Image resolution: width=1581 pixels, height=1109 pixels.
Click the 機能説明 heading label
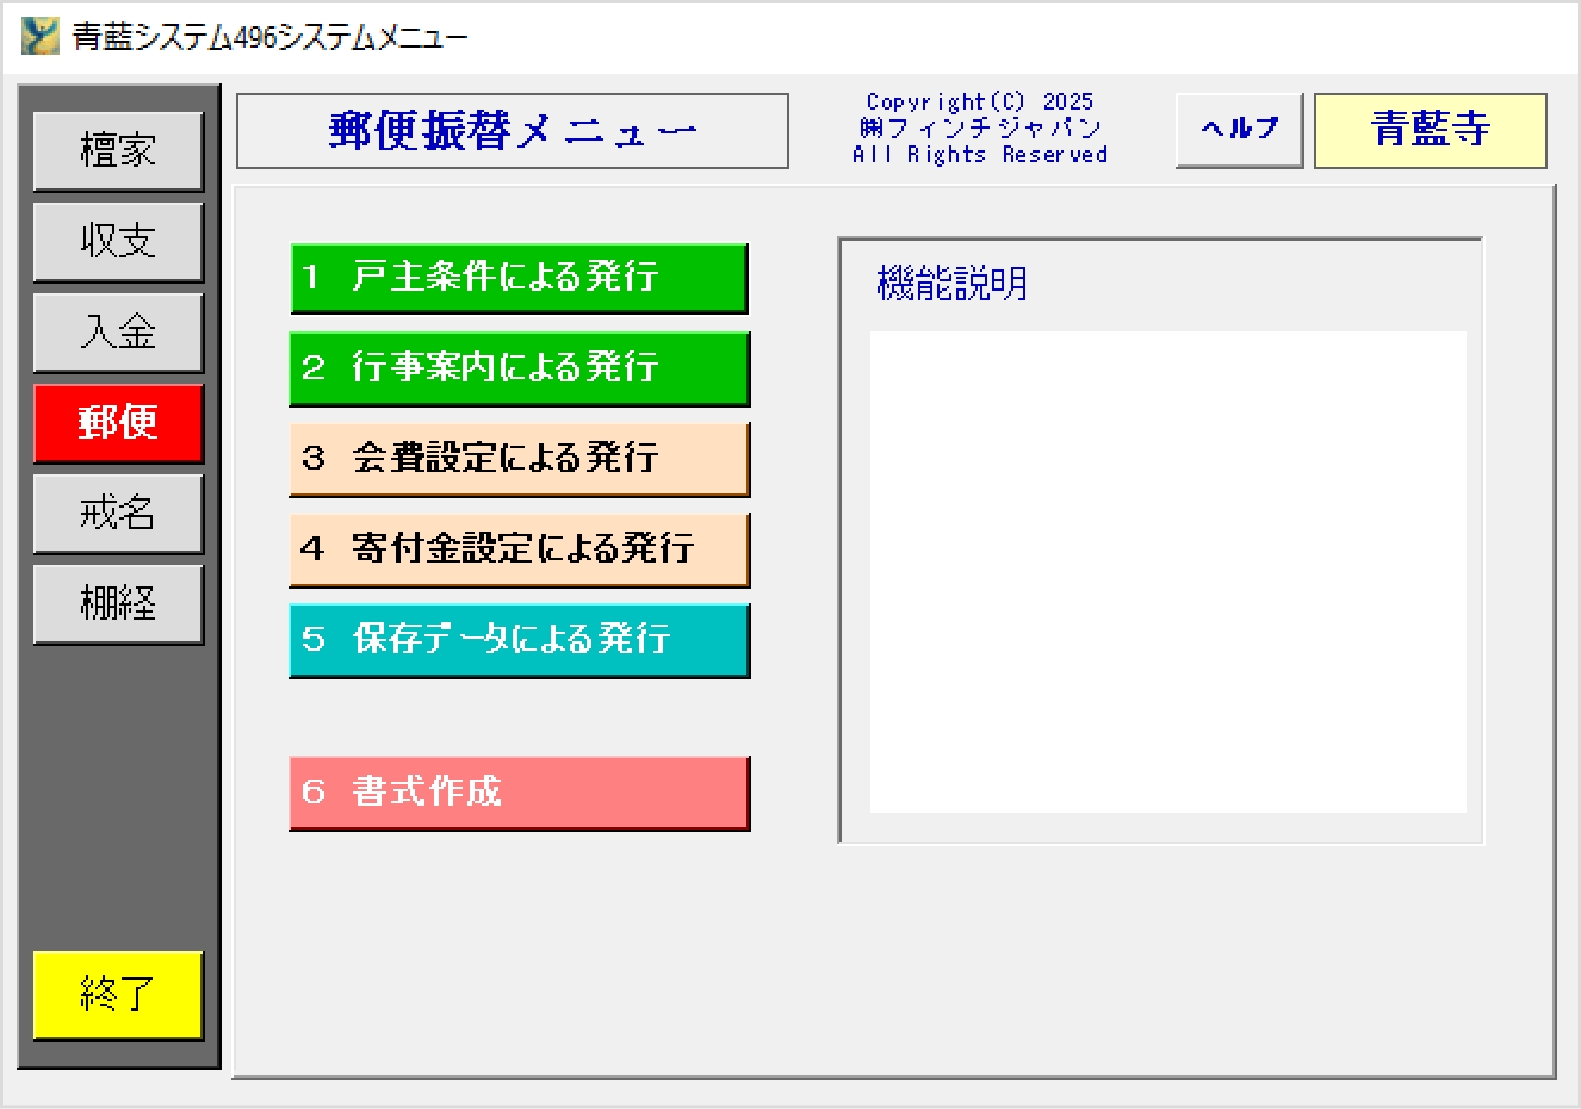click(952, 284)
